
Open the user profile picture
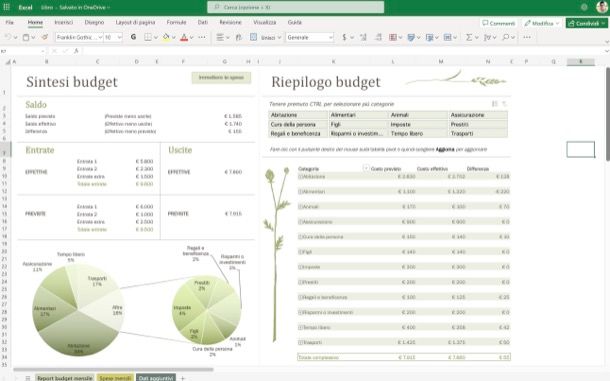pyautogui.click(x=602, y=7)
